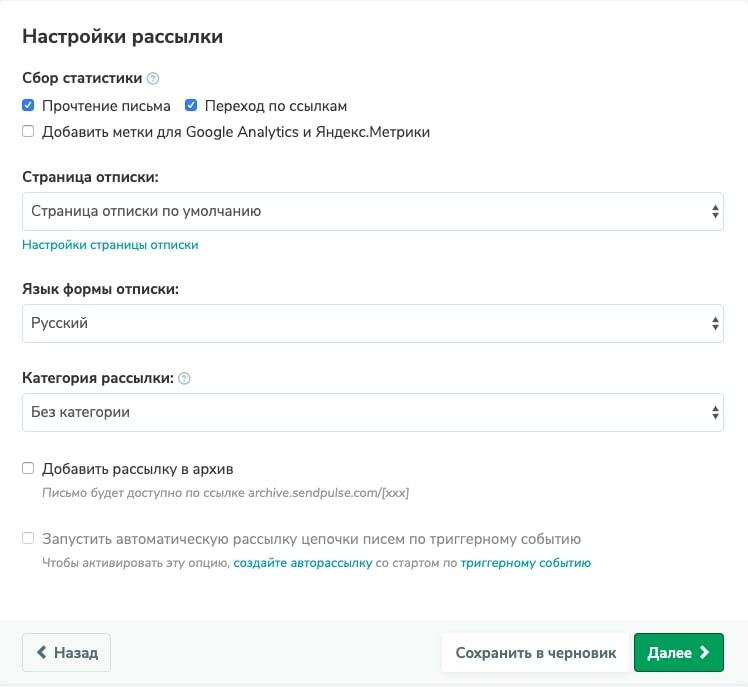Open the Категория рассылки dropdown
Image resolution: width=748 pixels, height=687 pixels.
tap(372, 412)
